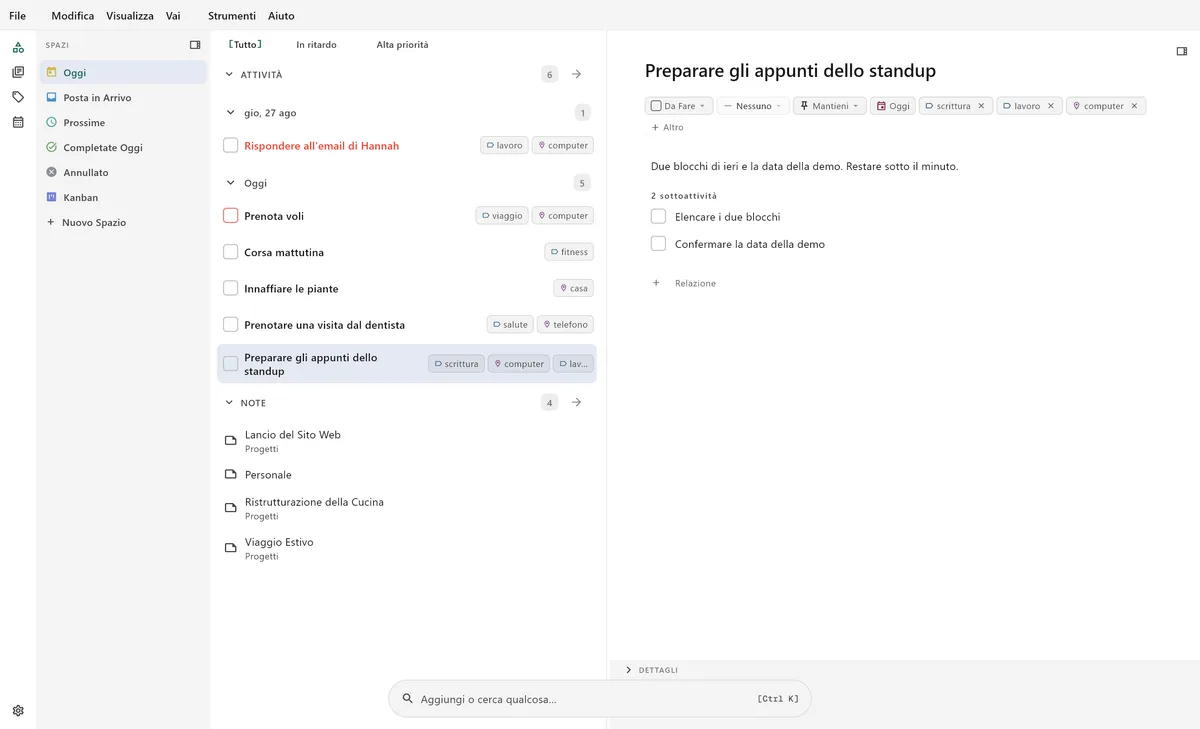Collapse the Oggi task group chevron

tap(229, 183)
